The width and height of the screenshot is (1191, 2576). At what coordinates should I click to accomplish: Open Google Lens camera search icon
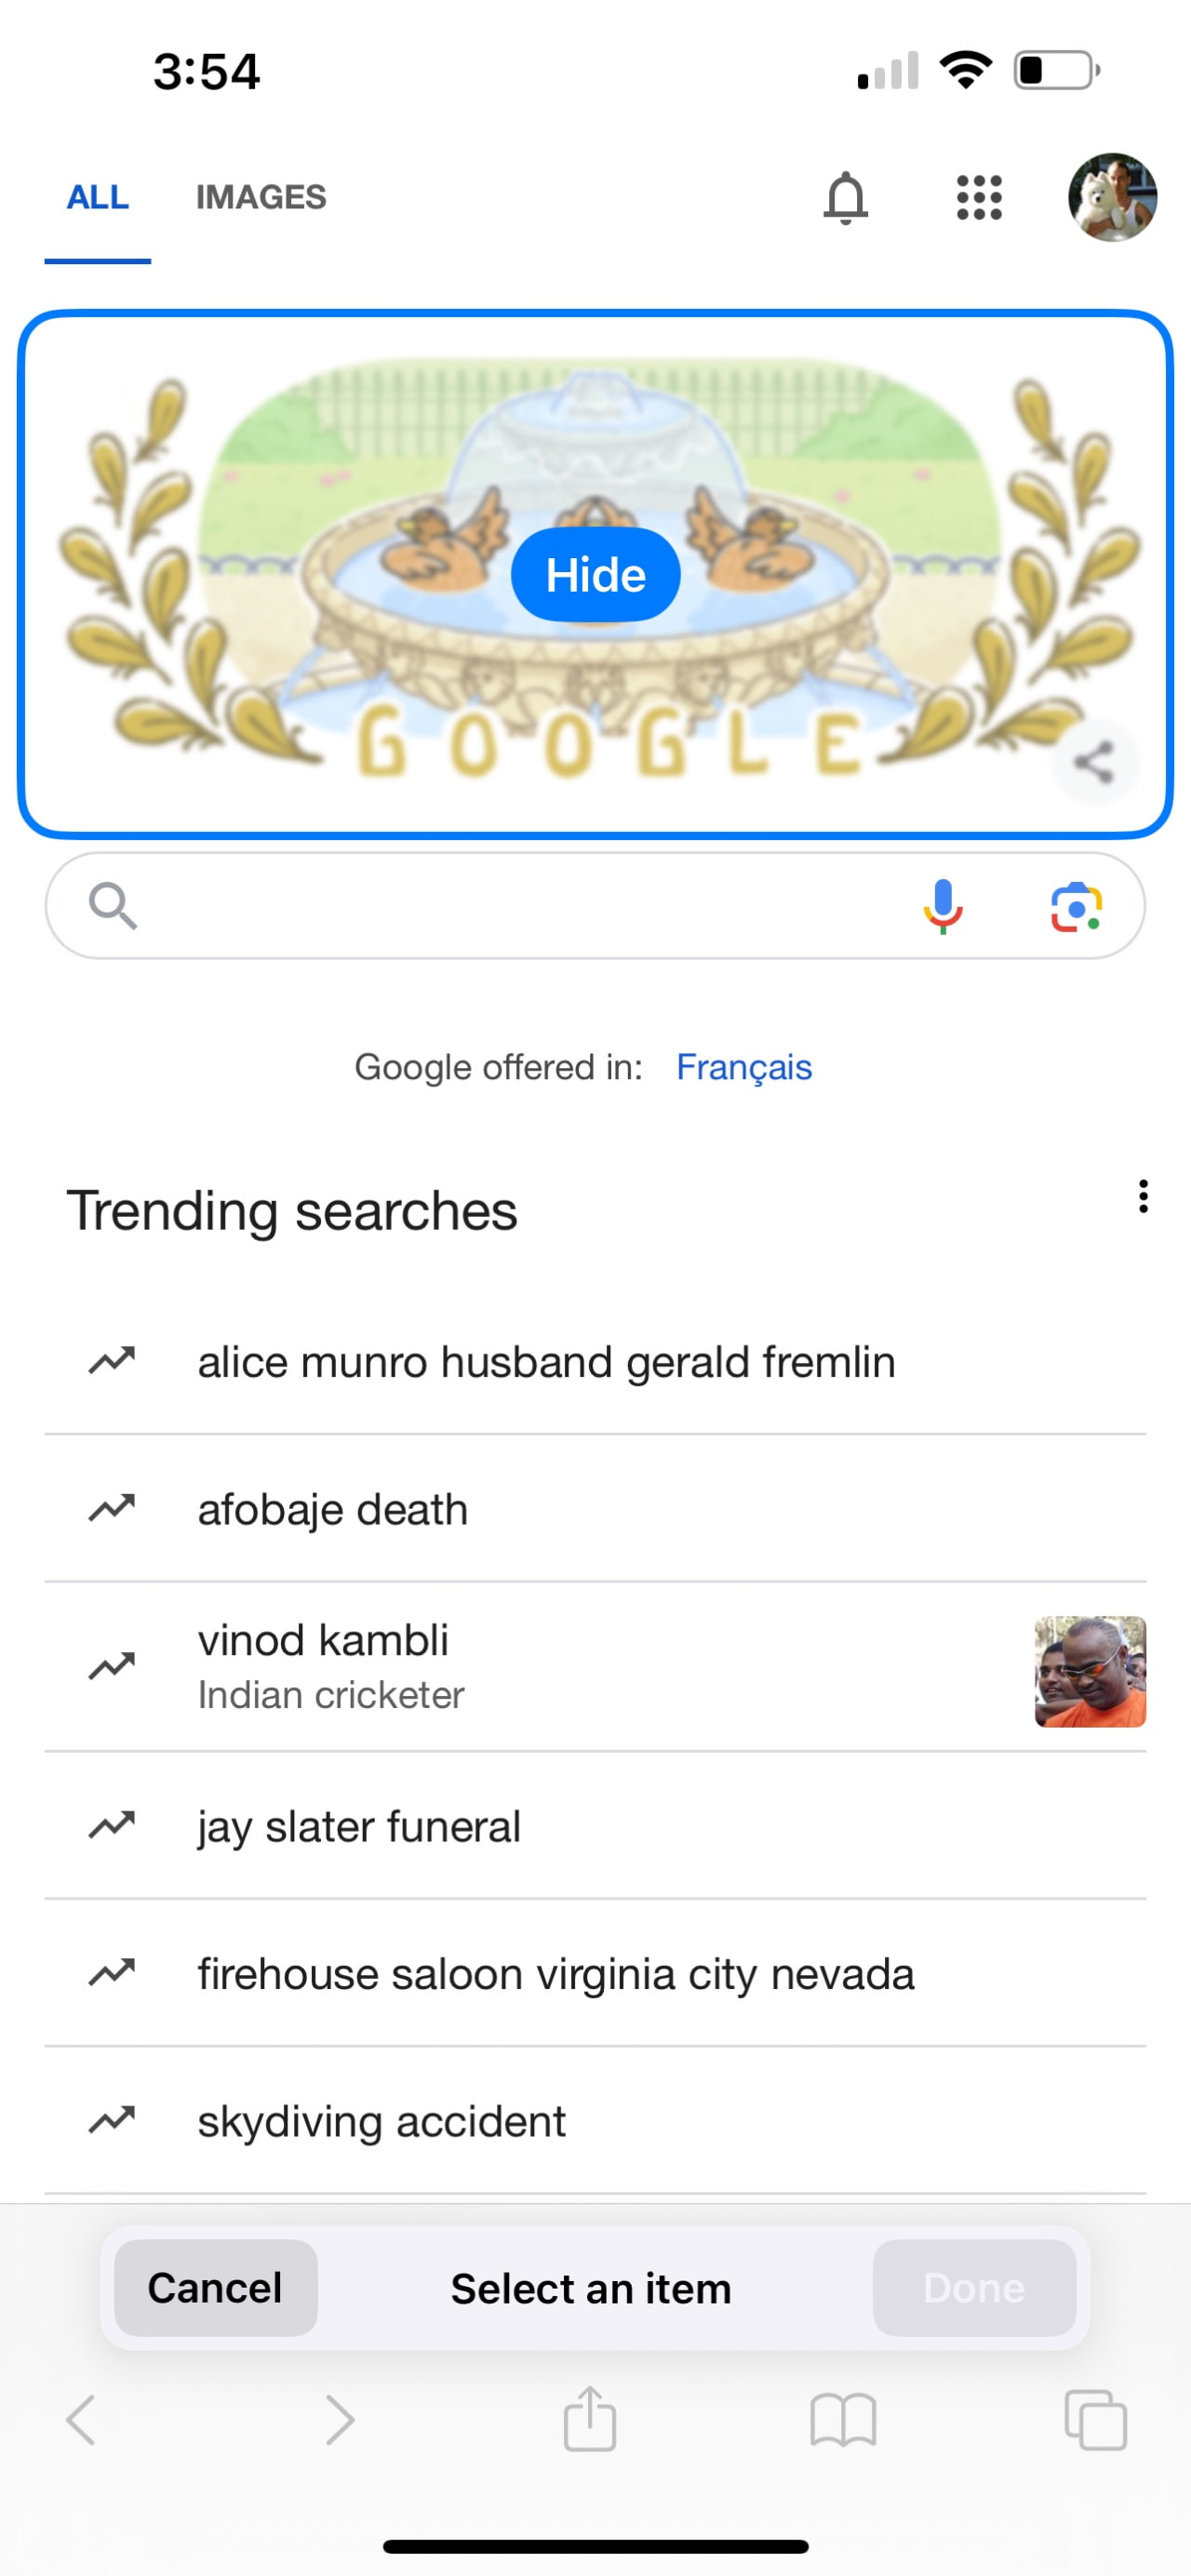coord(1076,907)
